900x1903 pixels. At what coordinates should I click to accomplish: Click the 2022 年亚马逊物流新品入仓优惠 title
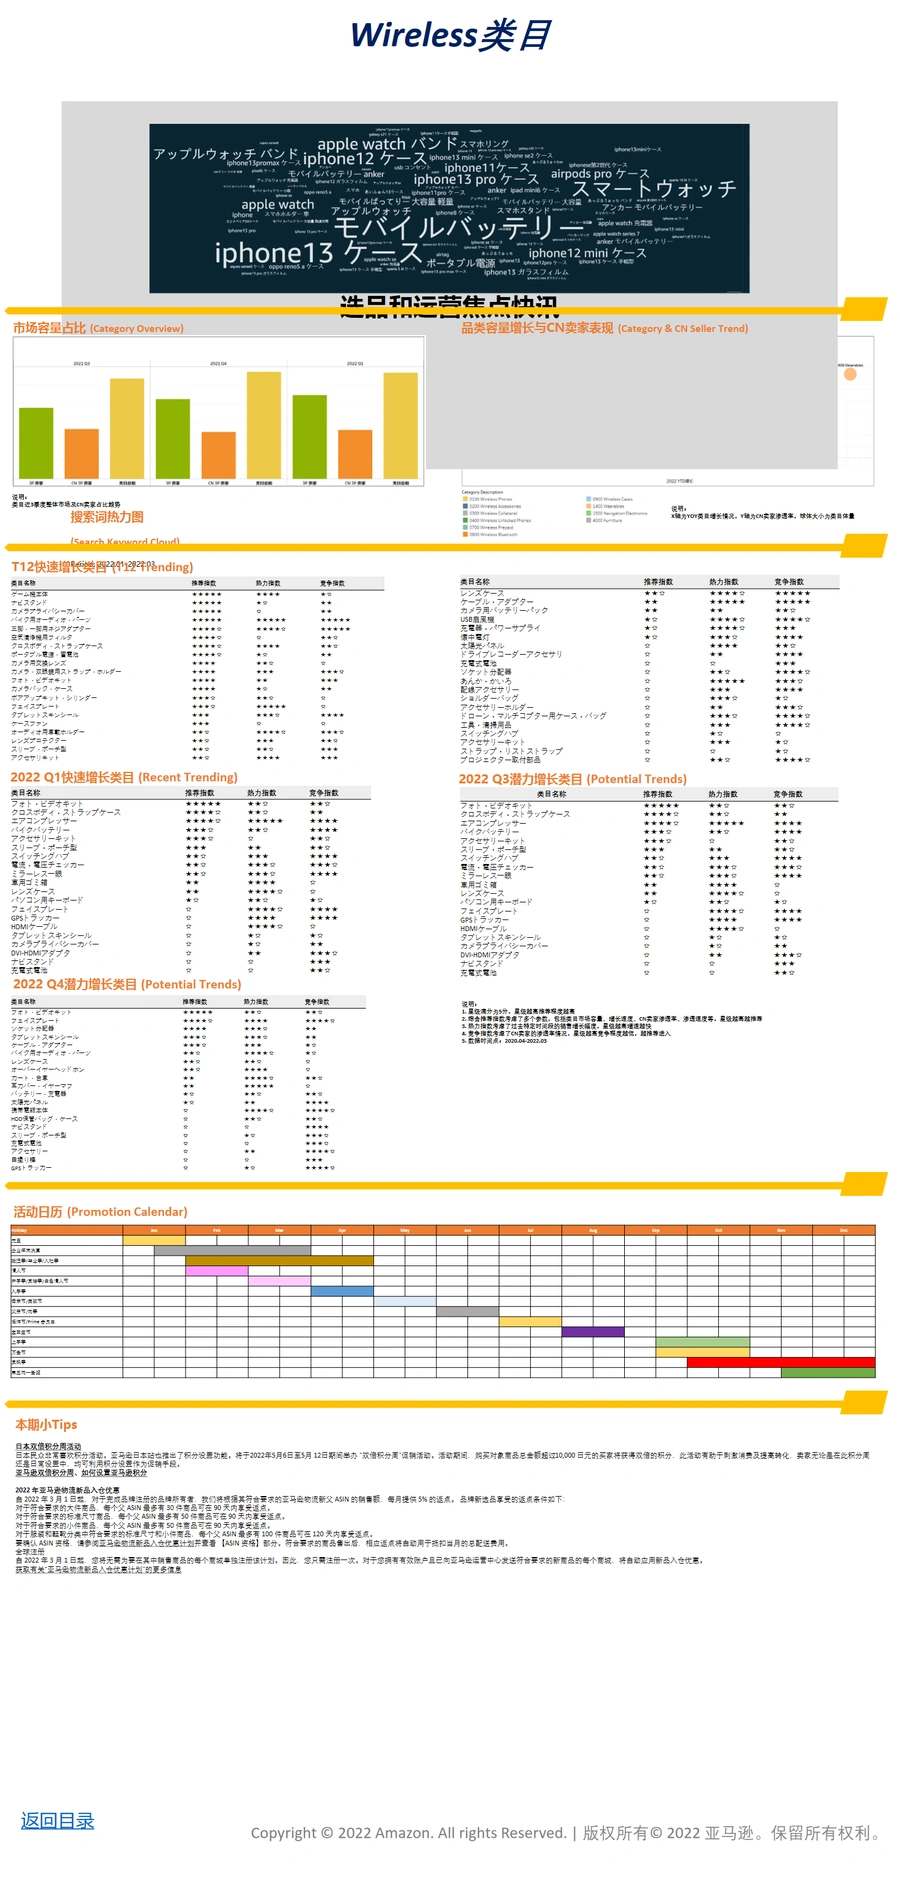point(67,1490)
